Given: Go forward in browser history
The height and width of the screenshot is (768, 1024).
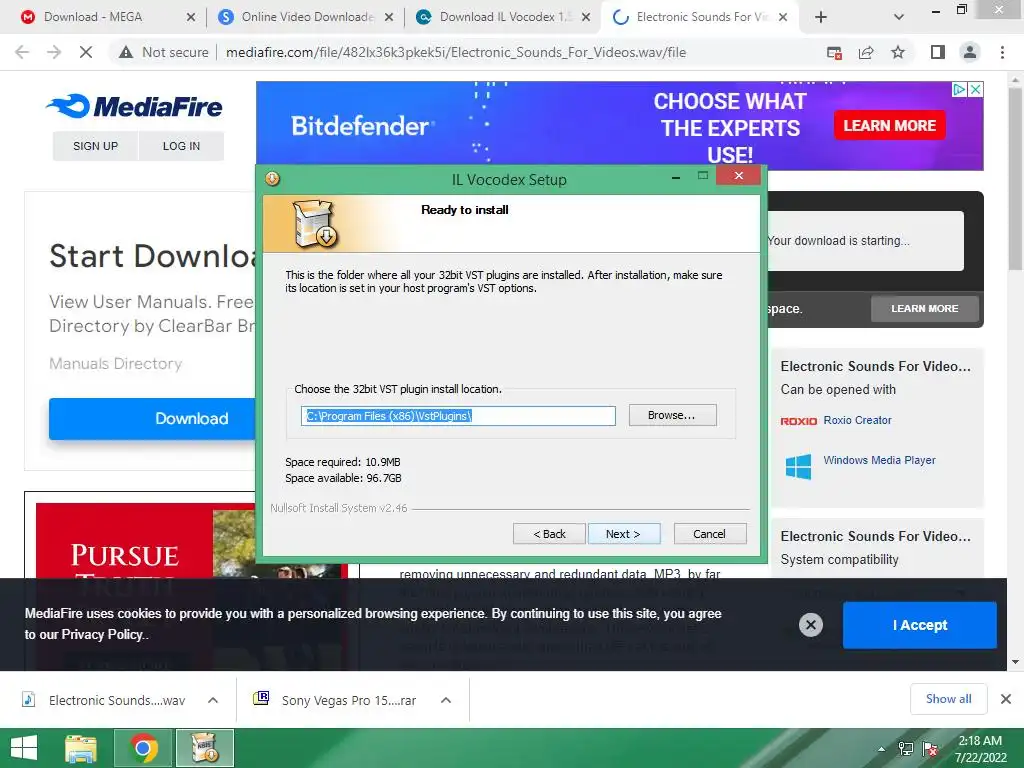Looking at the screenshot, I should point(54,52).
